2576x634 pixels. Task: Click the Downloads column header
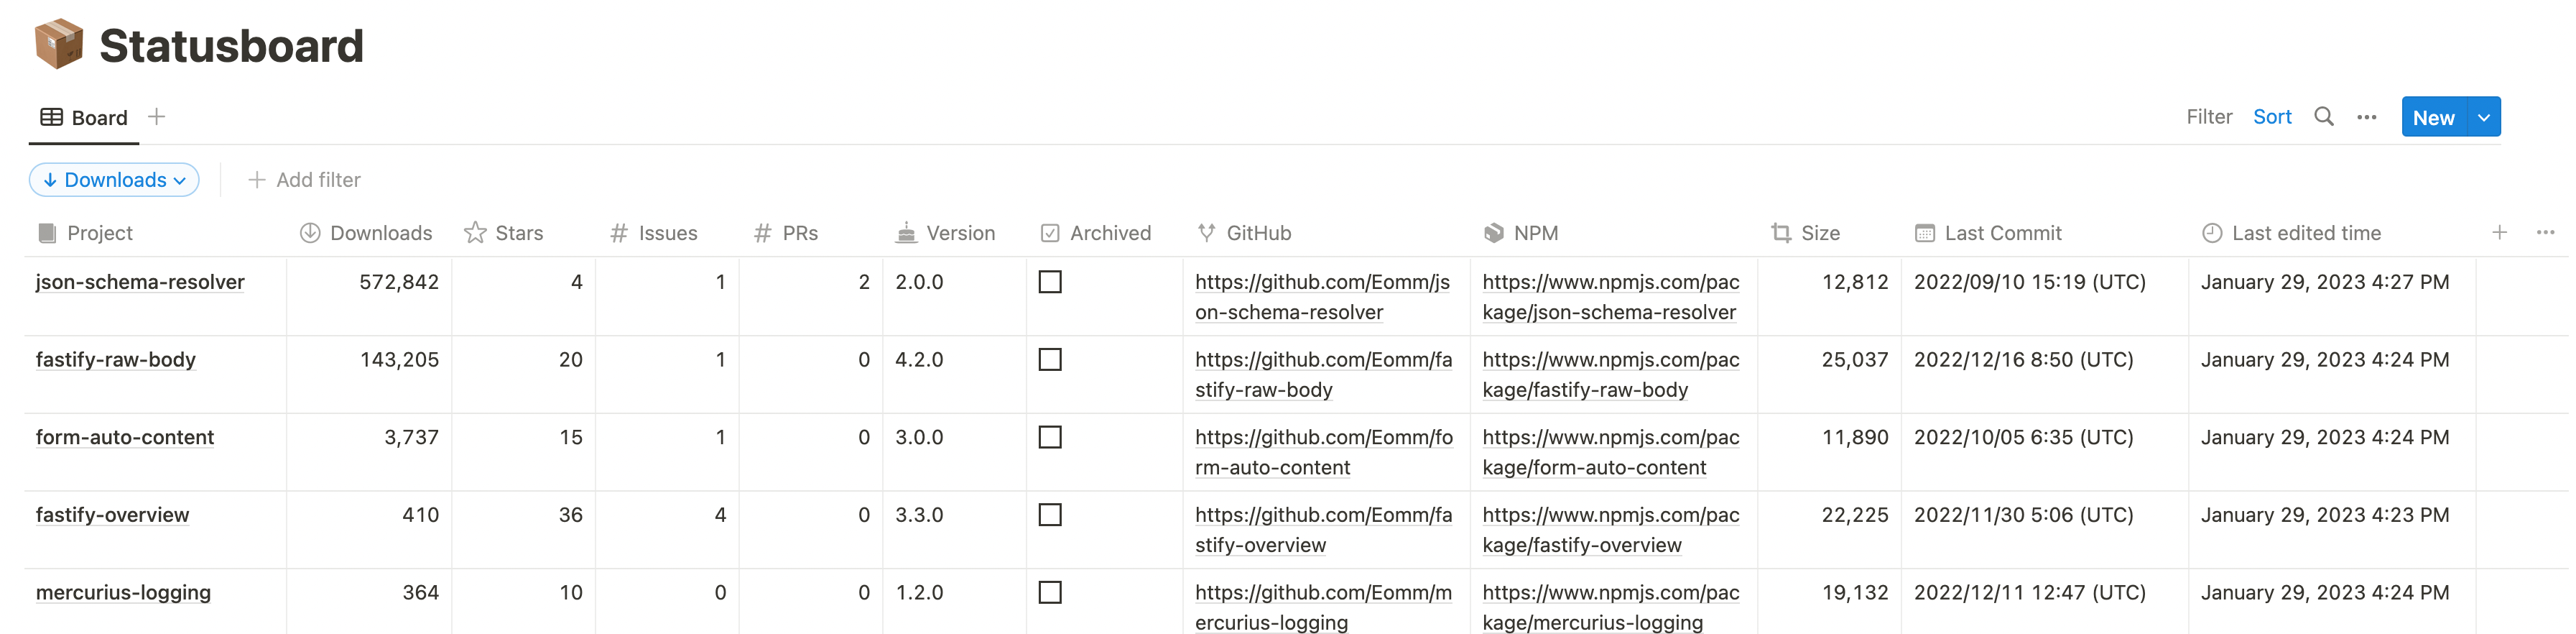(x=368, y=233)
